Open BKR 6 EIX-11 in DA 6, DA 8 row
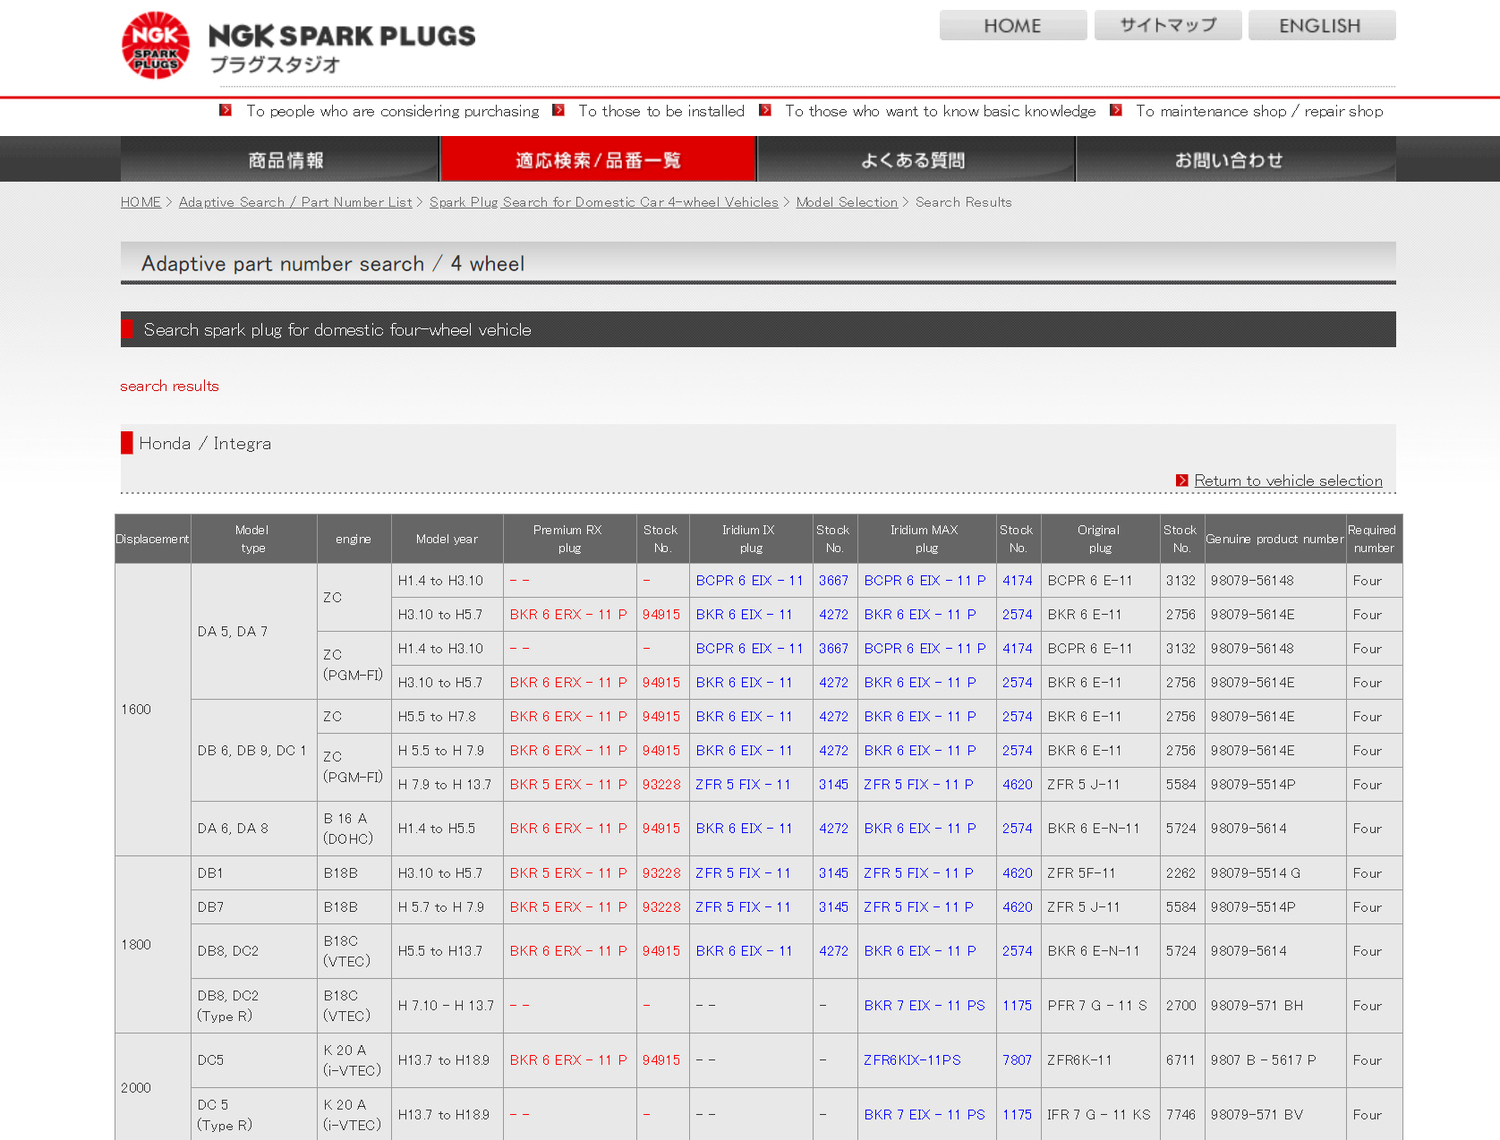Image resolution: width=1500 pixels, height=1140 pixels. click(744, 829)
